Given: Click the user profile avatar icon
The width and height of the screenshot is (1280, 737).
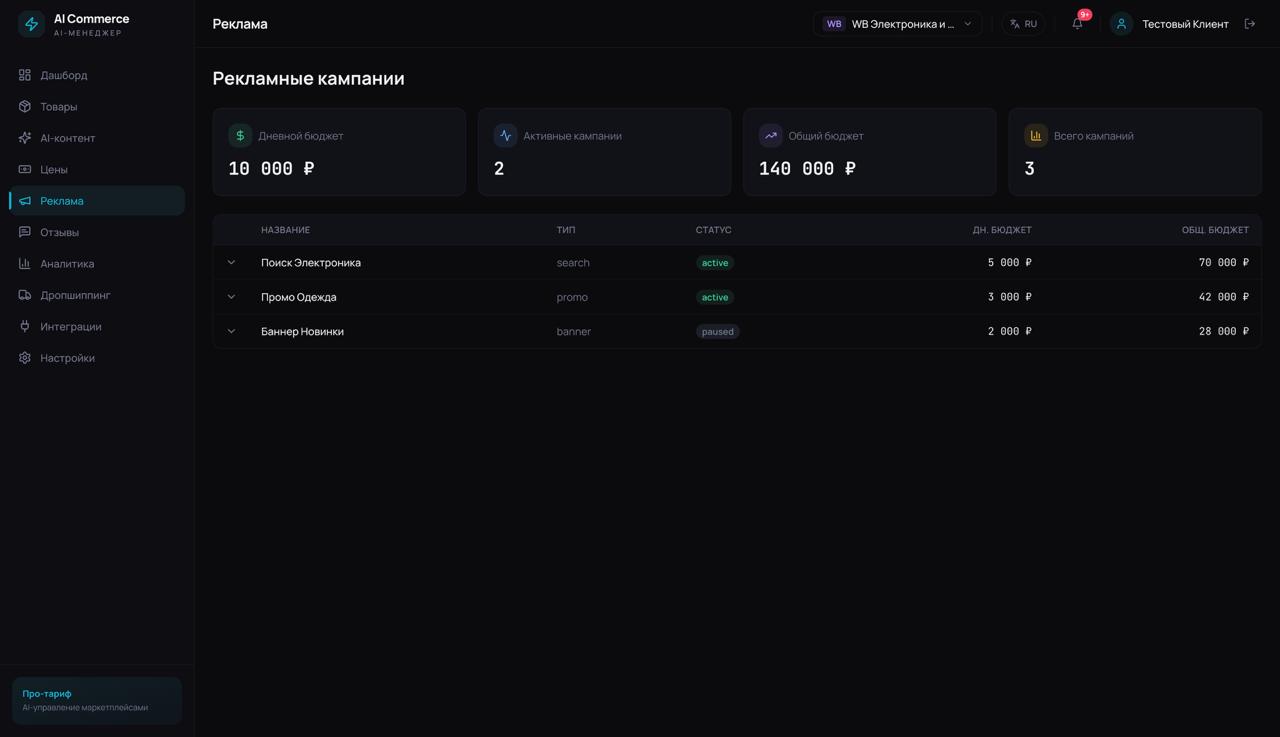Looking at the screenshot, I should point(1121,24).
